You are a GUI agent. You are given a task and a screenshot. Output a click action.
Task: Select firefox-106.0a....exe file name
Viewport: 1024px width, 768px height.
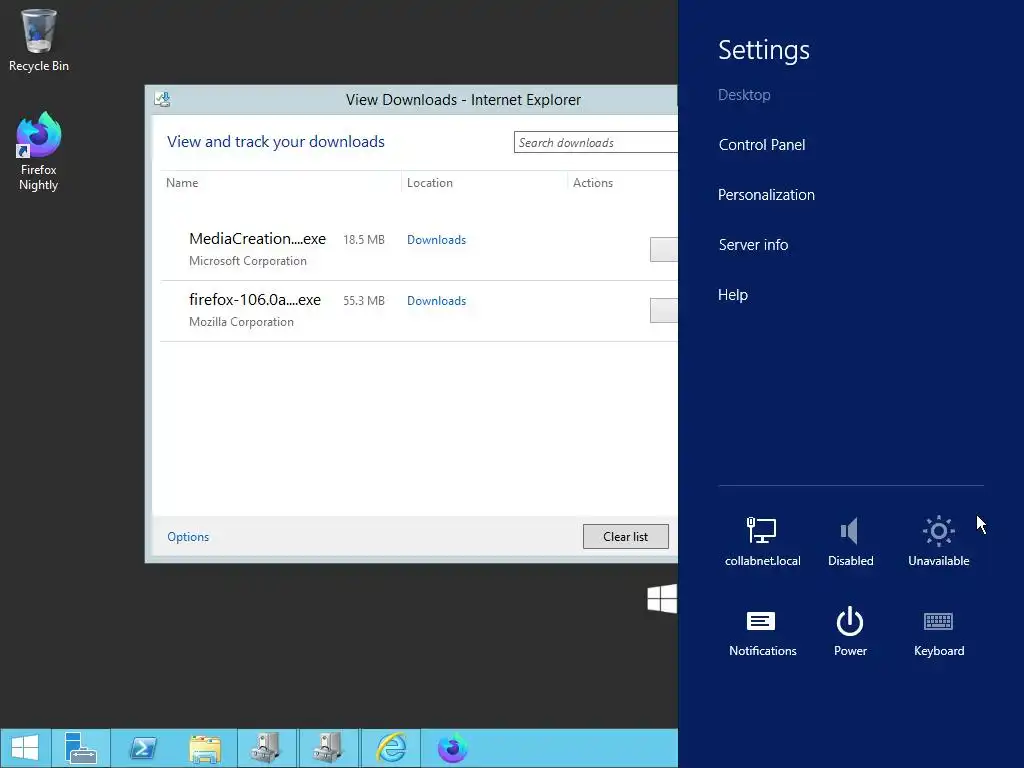pyautogui.click(x=255, y=300)
